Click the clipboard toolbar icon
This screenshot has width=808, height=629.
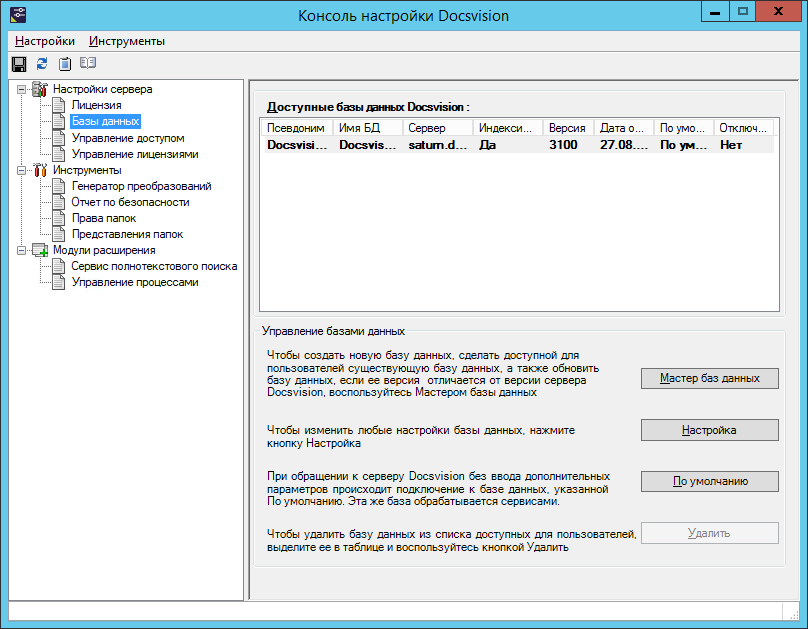pyautogui.click(x=64, y=64)
